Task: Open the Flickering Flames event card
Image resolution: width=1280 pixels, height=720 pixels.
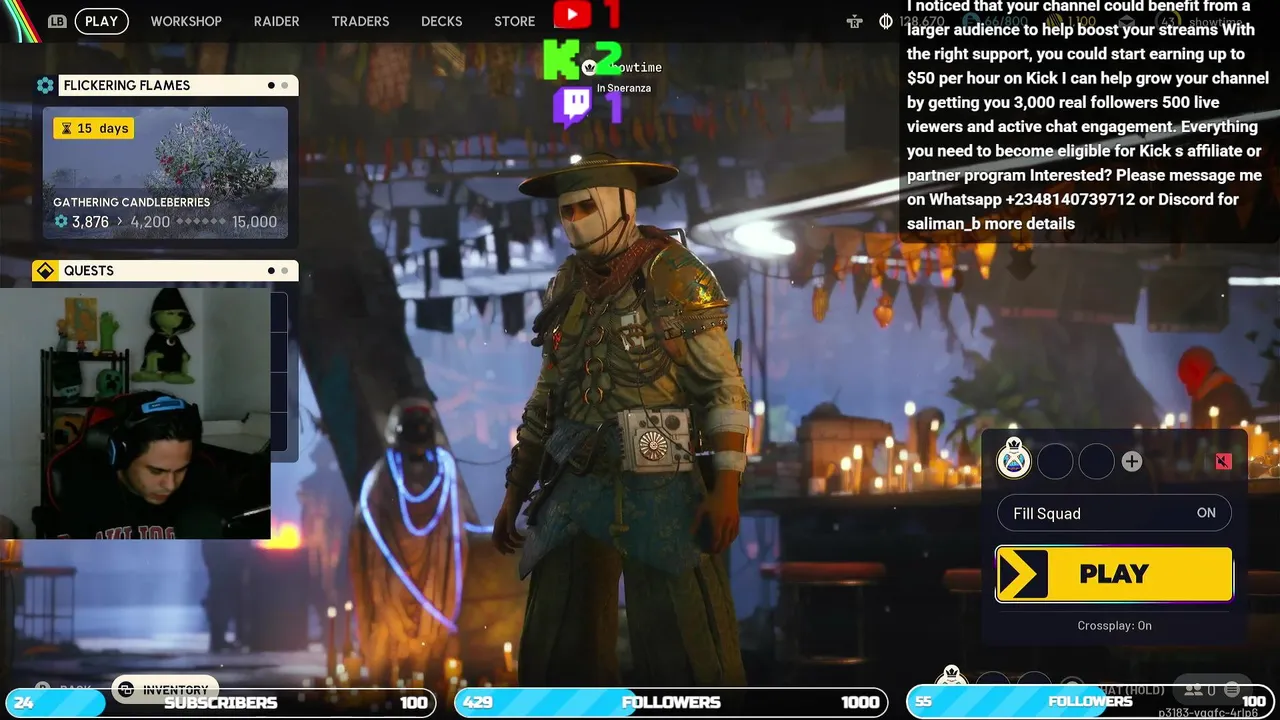Action: click(165, 172)
